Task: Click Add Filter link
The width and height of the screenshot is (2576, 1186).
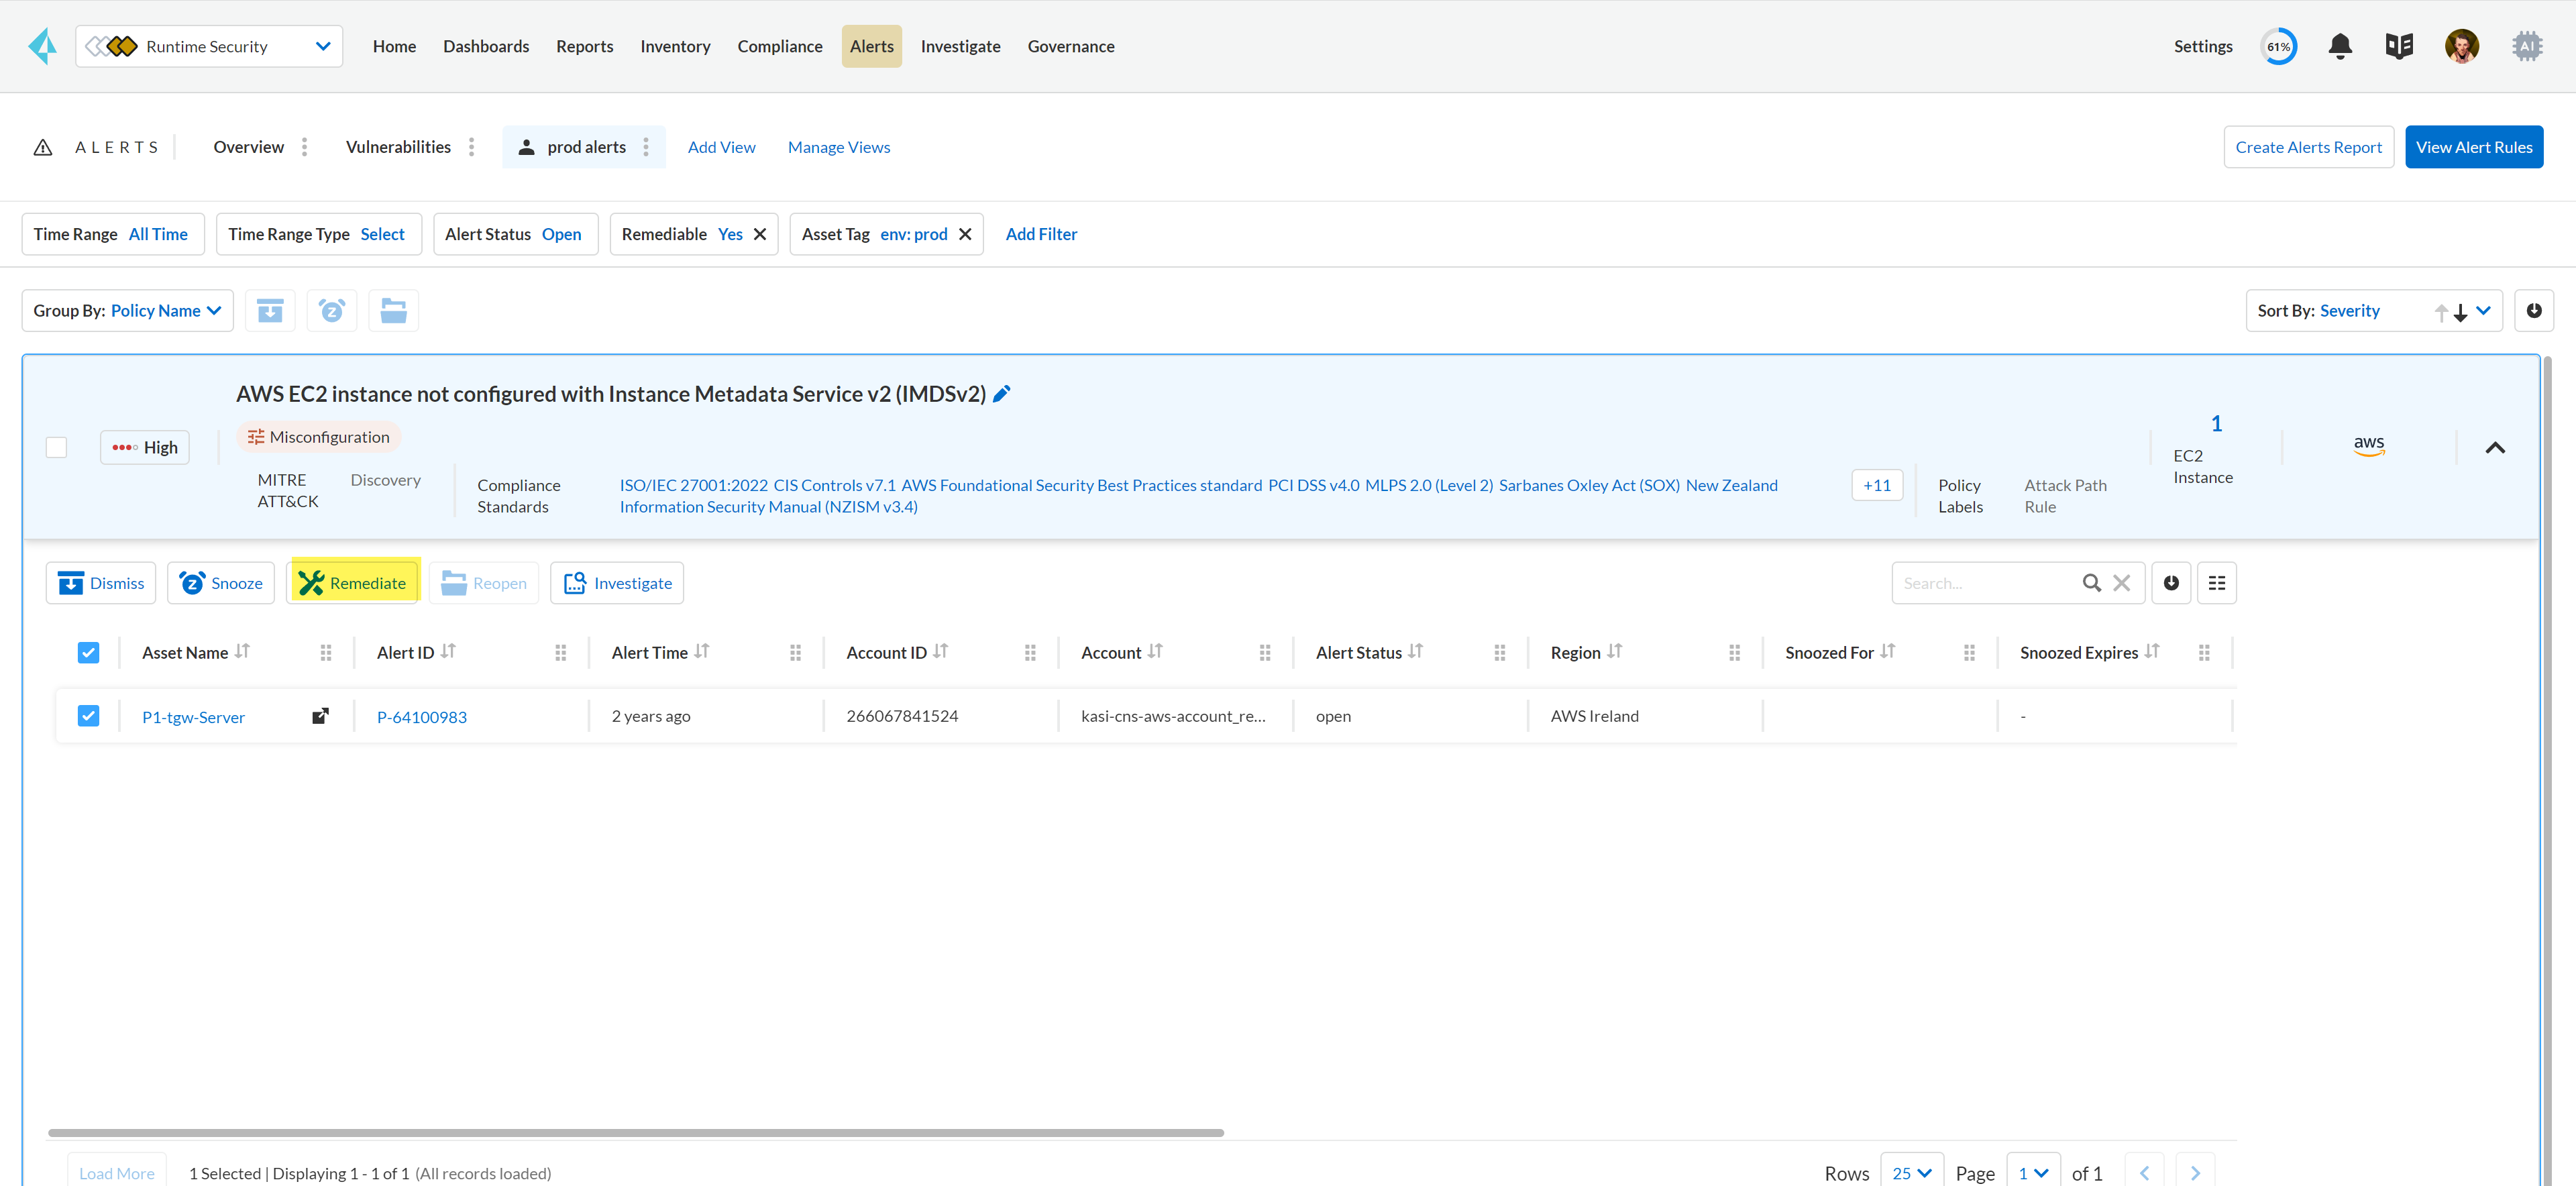Action: [x=1041, y=234]
